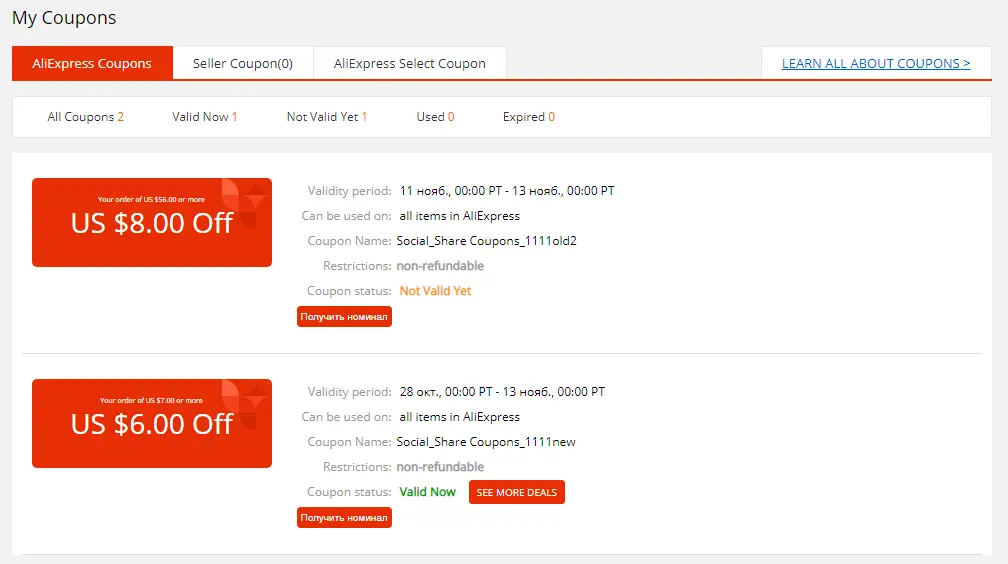
Task: Click non-refundable restriction of the $6.00 coupon
Action: tap(440, 467)
